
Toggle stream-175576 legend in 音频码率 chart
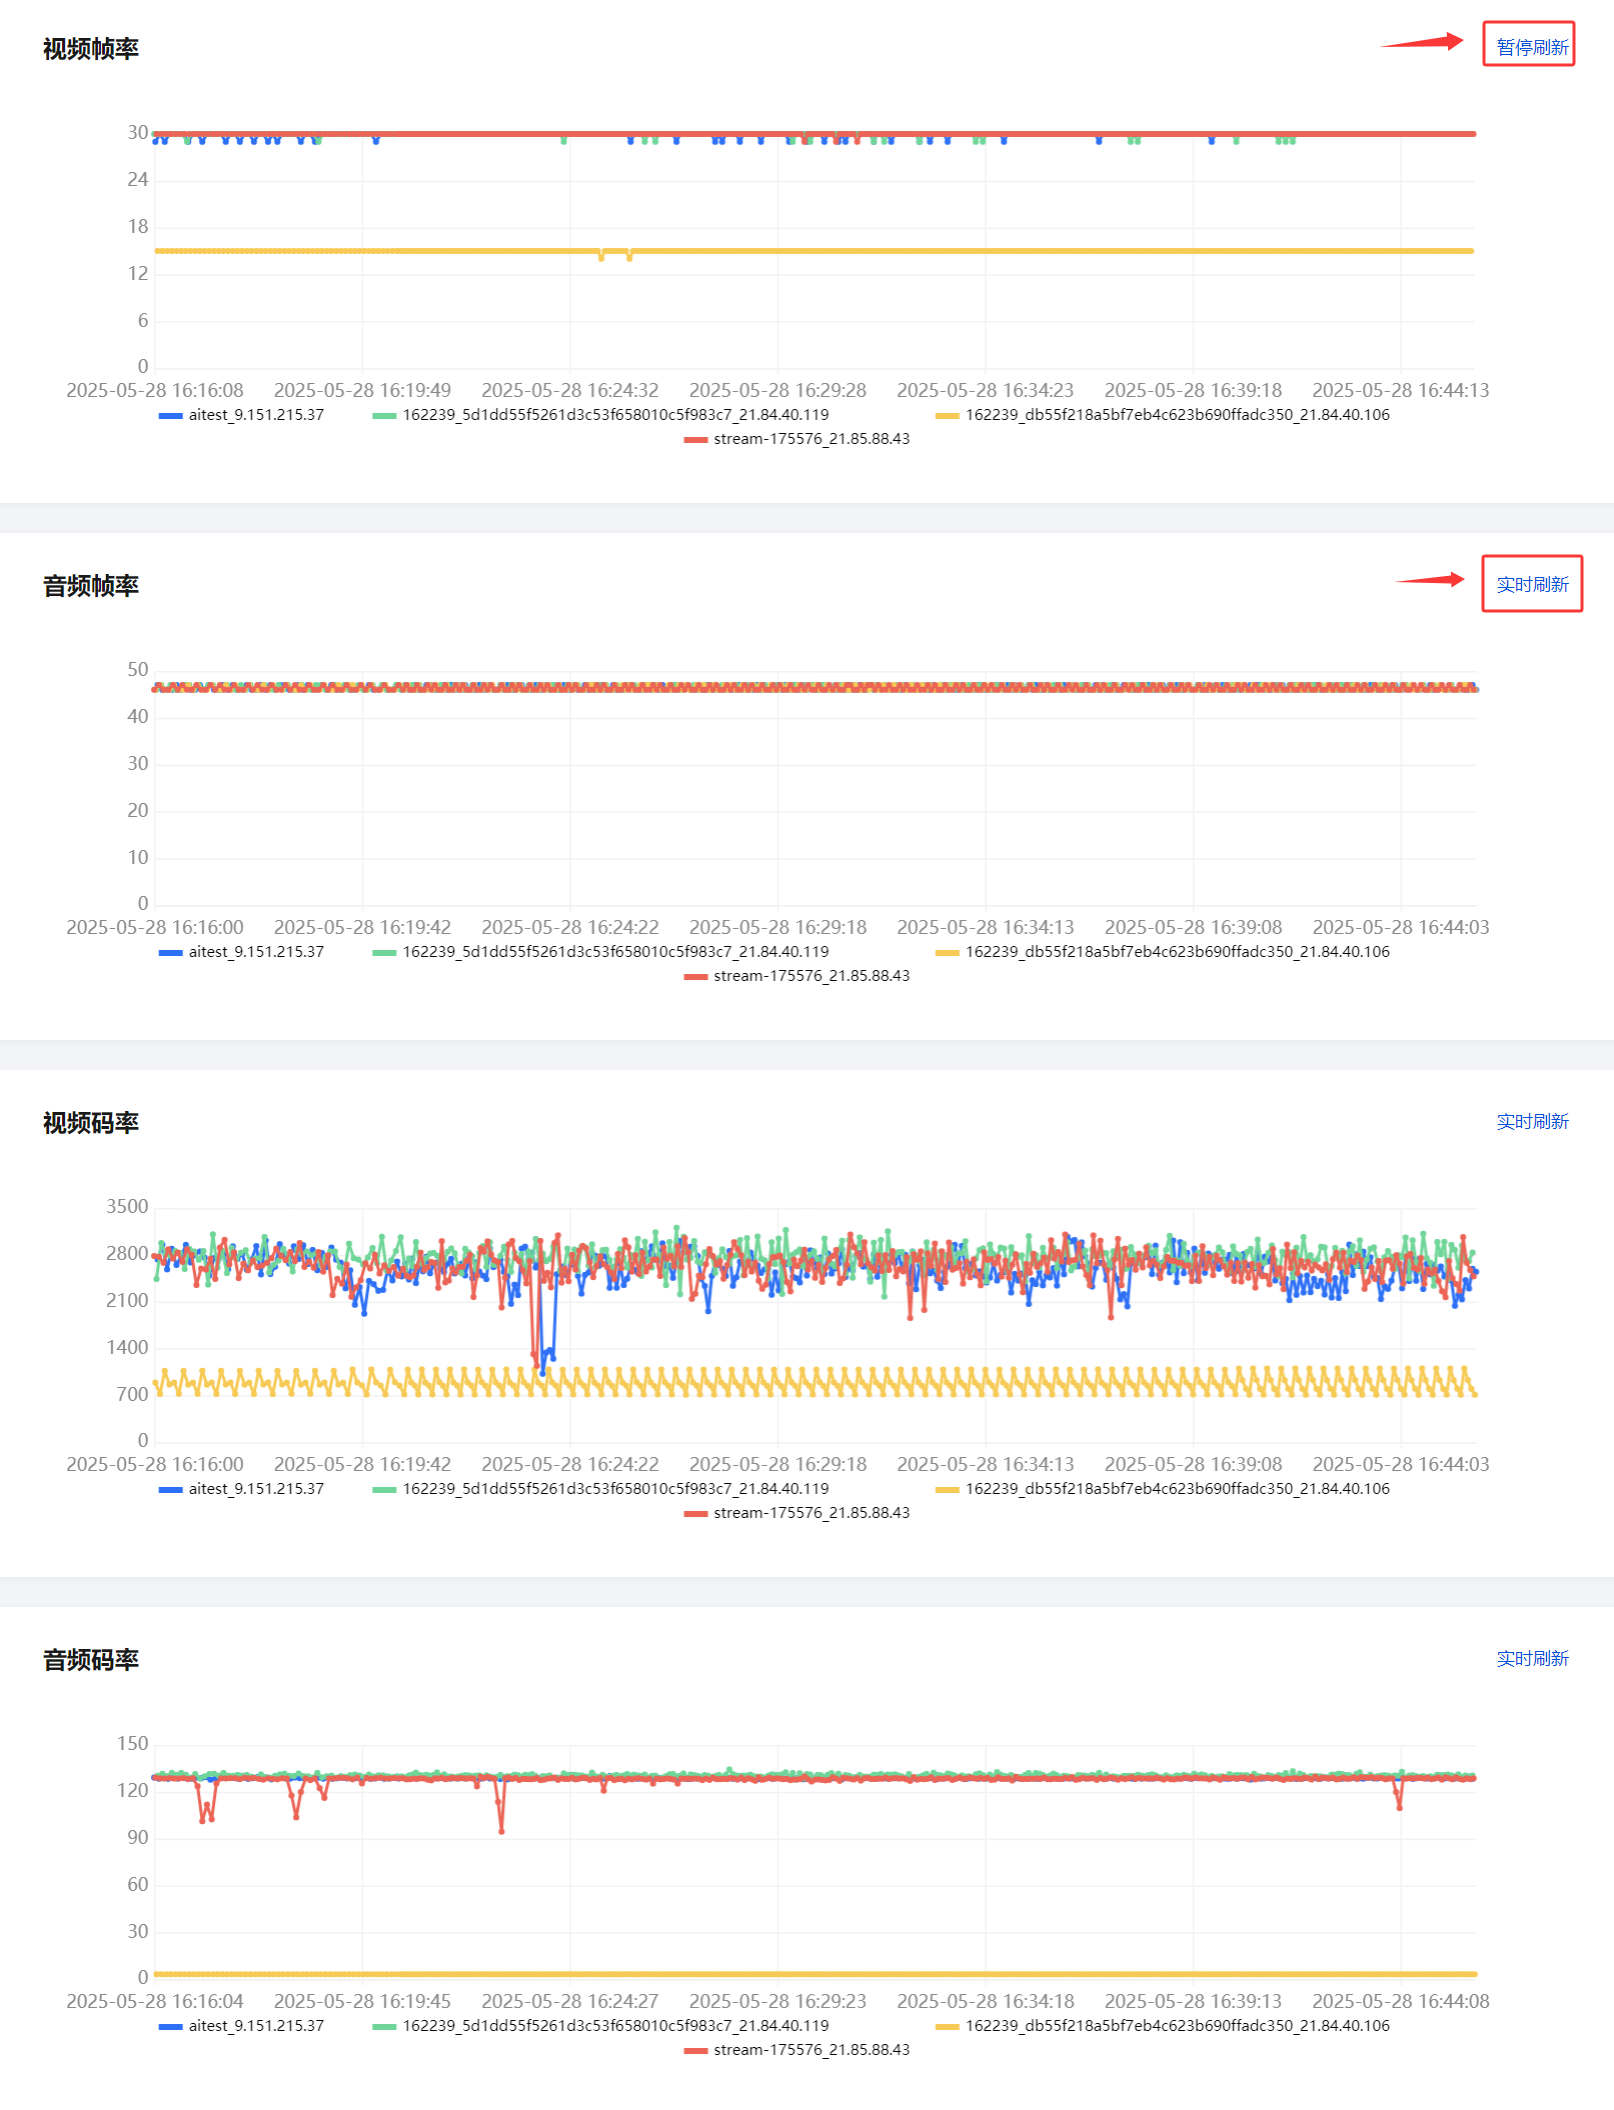point(796,2050)
